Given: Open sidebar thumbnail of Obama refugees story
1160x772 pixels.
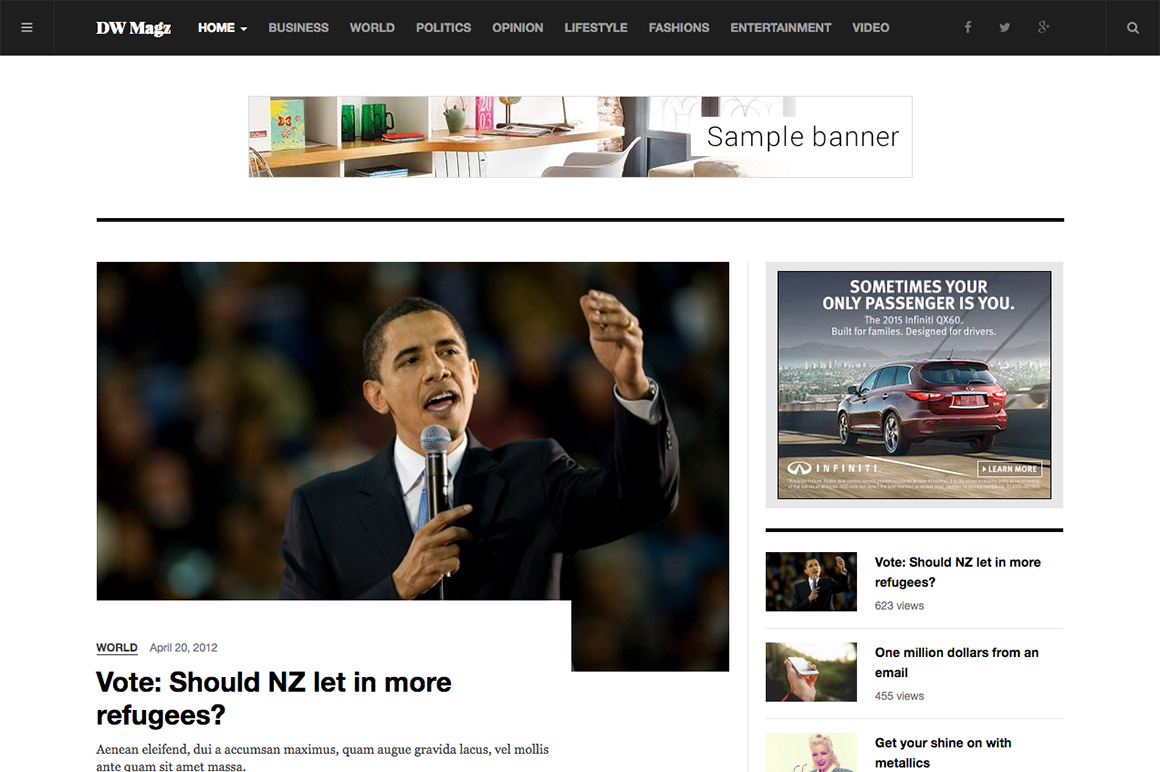Looking at the screenshot, I should click(x=812, y=581).
